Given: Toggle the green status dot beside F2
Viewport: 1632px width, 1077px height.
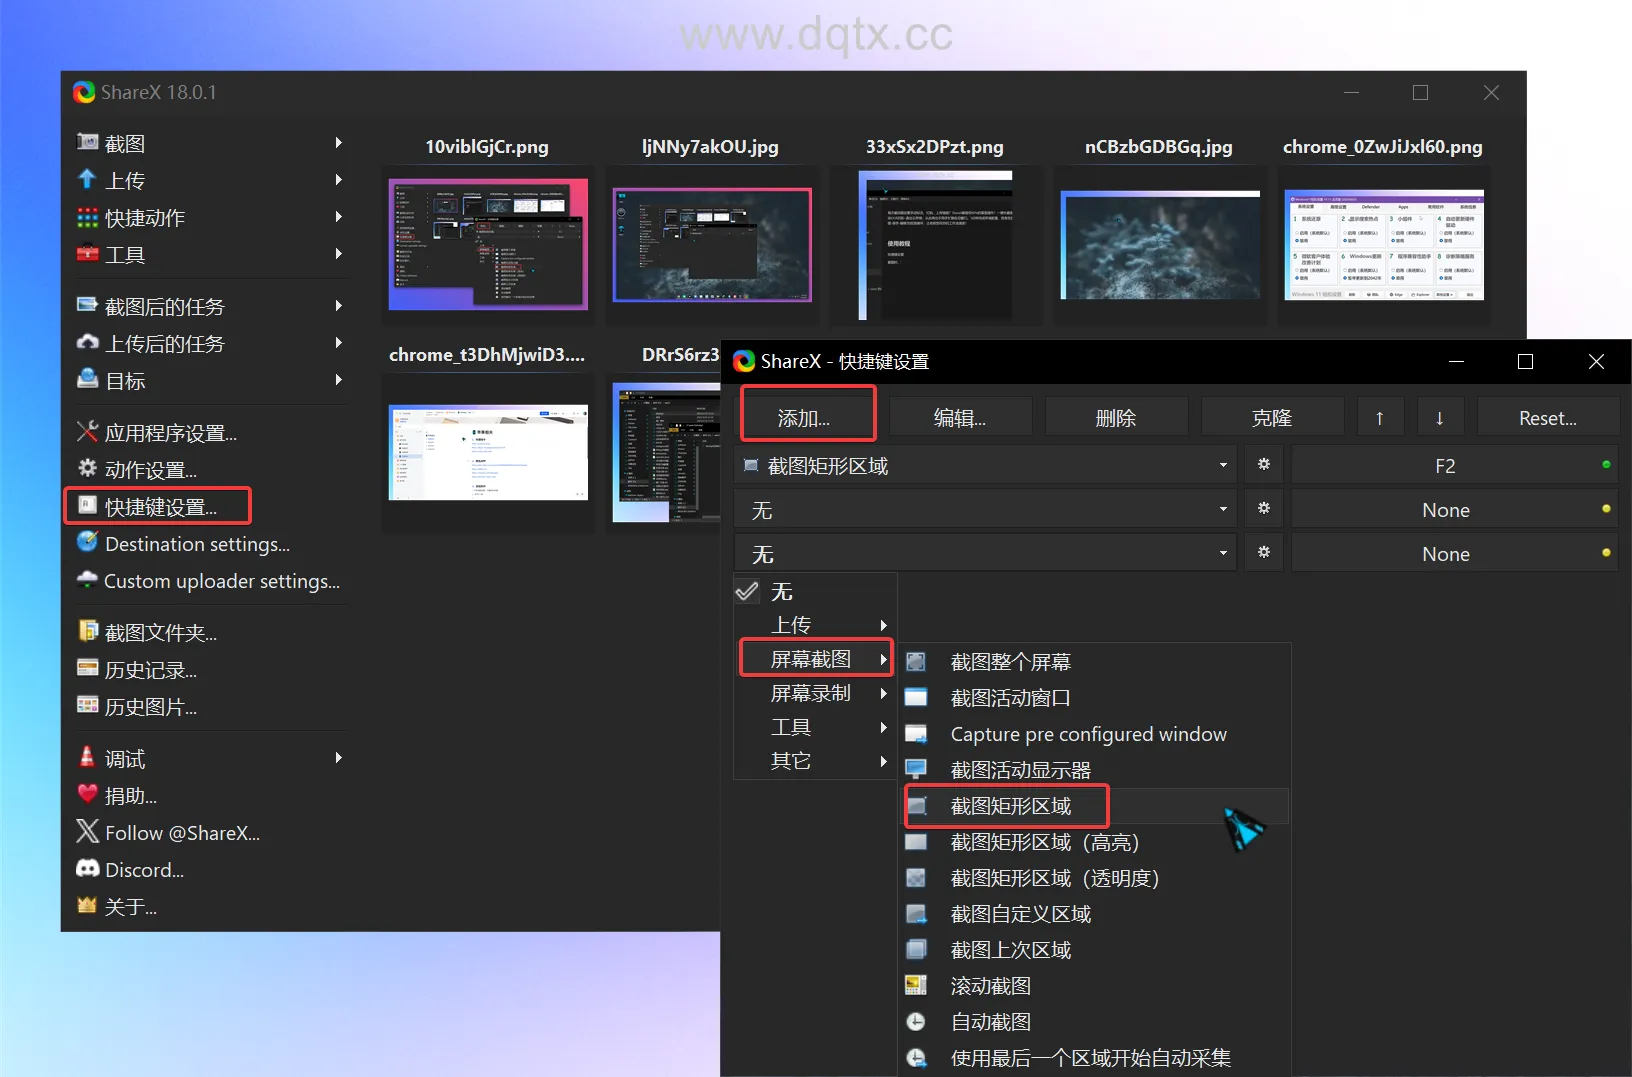Looking at the screenshot, I should pos(1606,465).
